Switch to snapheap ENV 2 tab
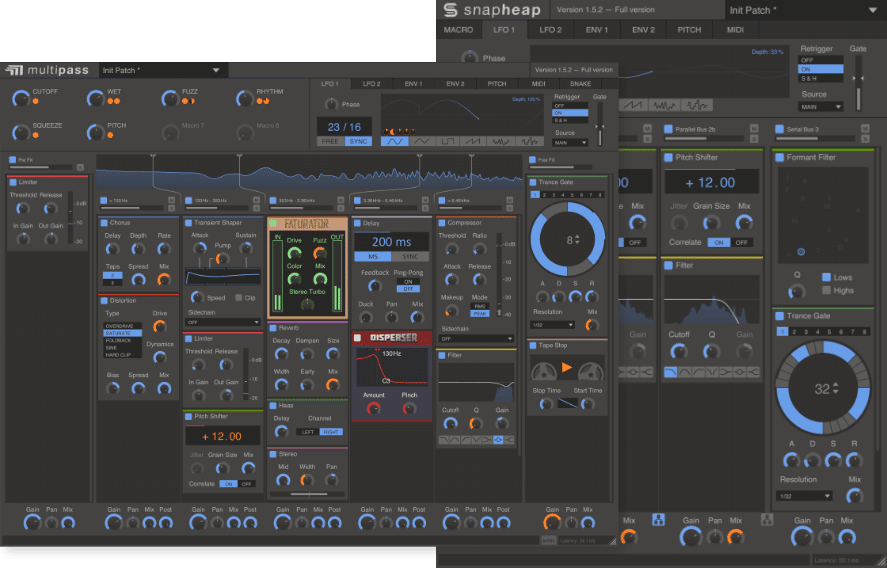 pos(643,29)
